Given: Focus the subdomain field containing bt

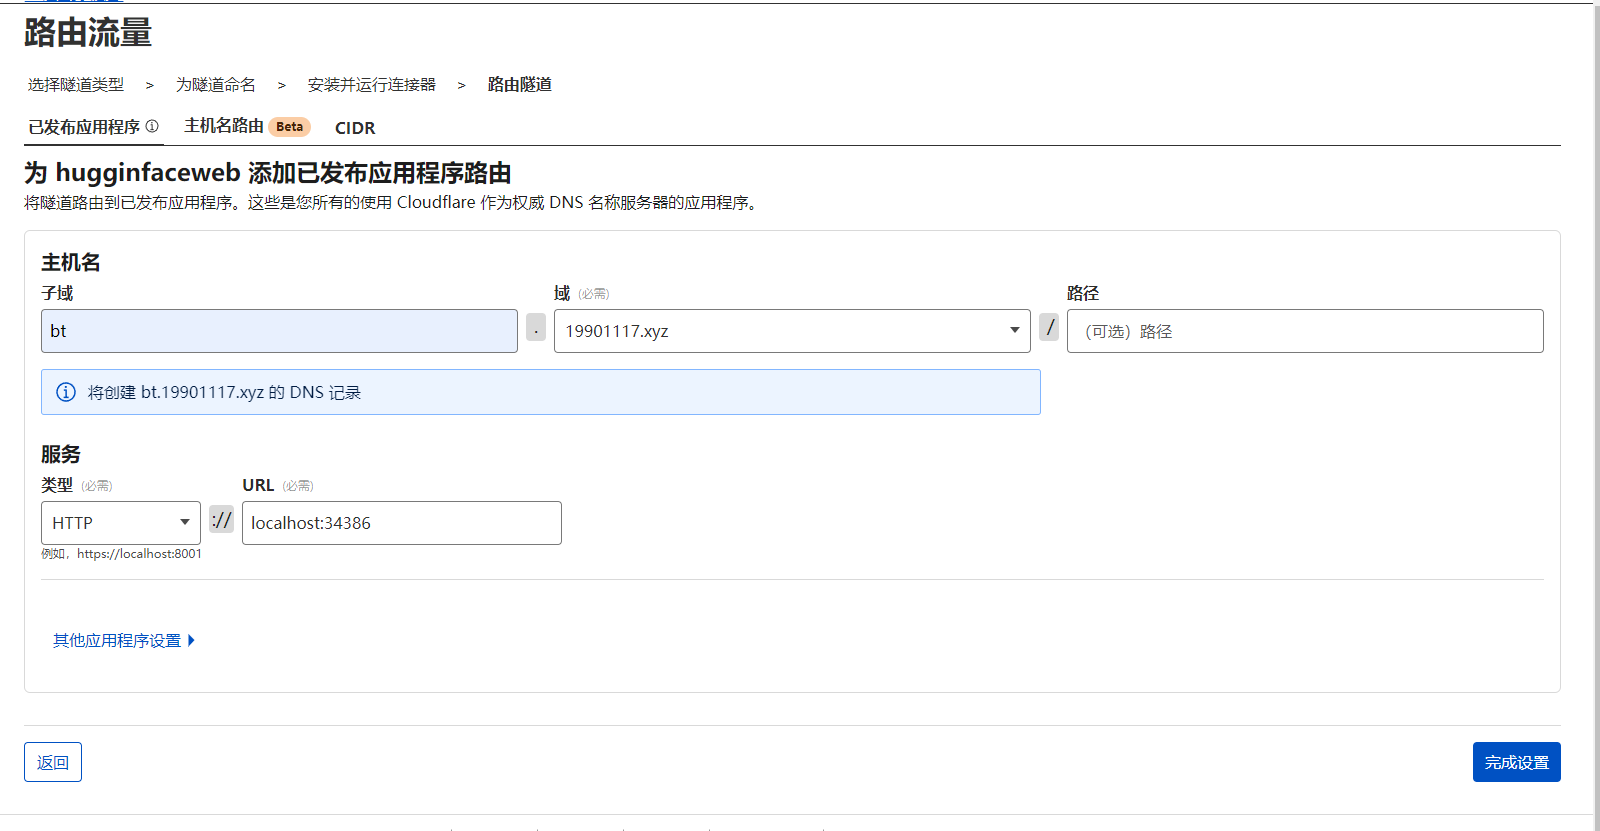Looking at the screenshot, I should click(279, 331).
